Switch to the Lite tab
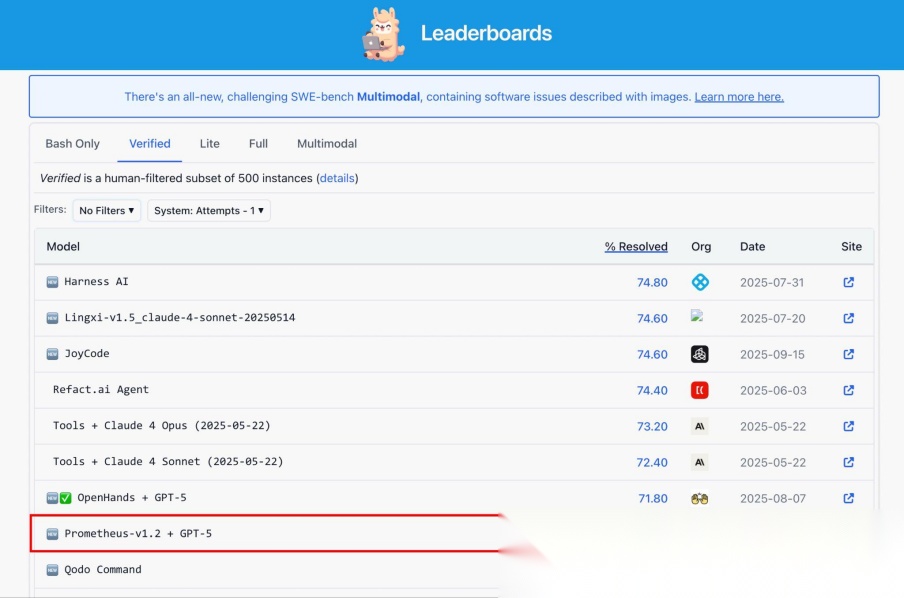This screenshot has height=598, width=904. [x=210, y=144]
